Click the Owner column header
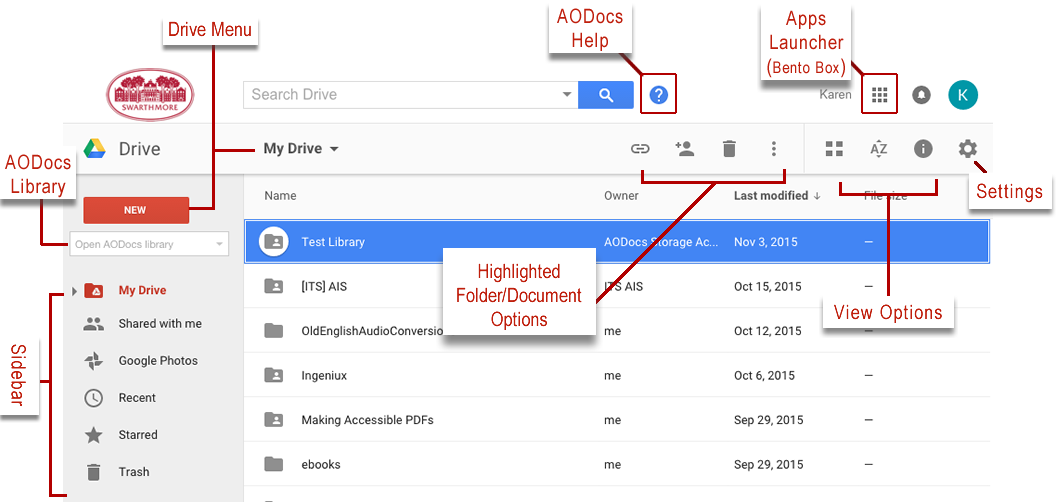 tap(621, 196)
